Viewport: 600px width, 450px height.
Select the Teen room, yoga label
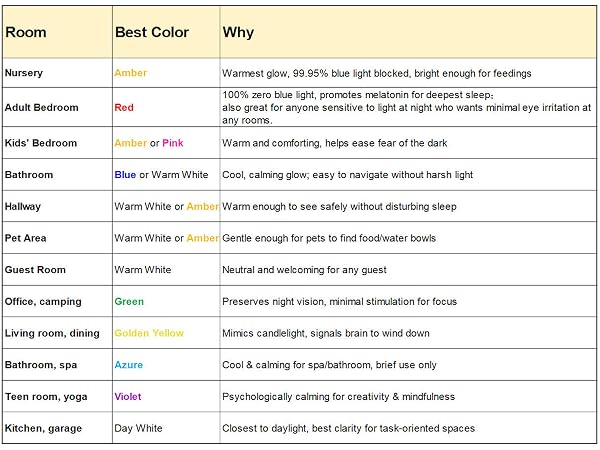pos(46,397)
